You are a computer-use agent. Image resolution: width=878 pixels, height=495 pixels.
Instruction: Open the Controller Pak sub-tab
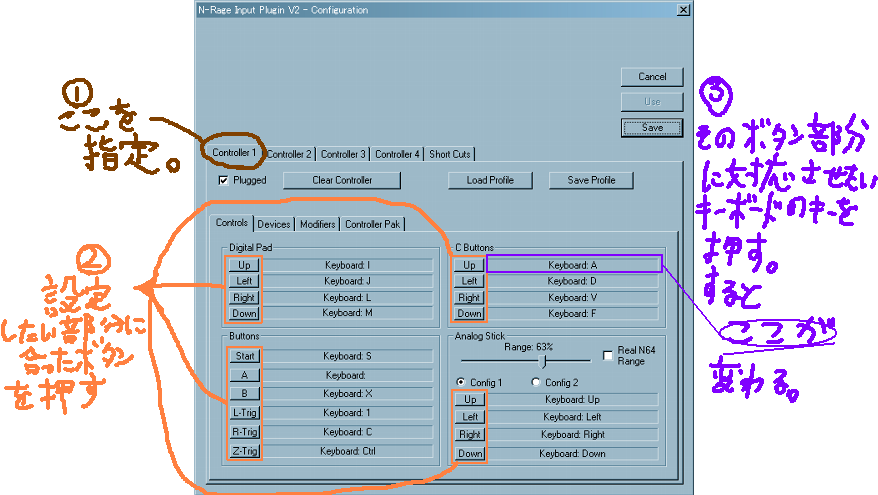tap(372, 225)
